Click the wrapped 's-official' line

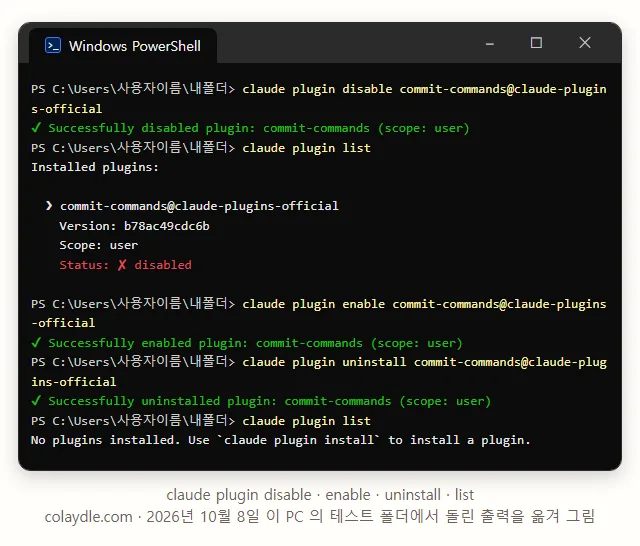67,109
